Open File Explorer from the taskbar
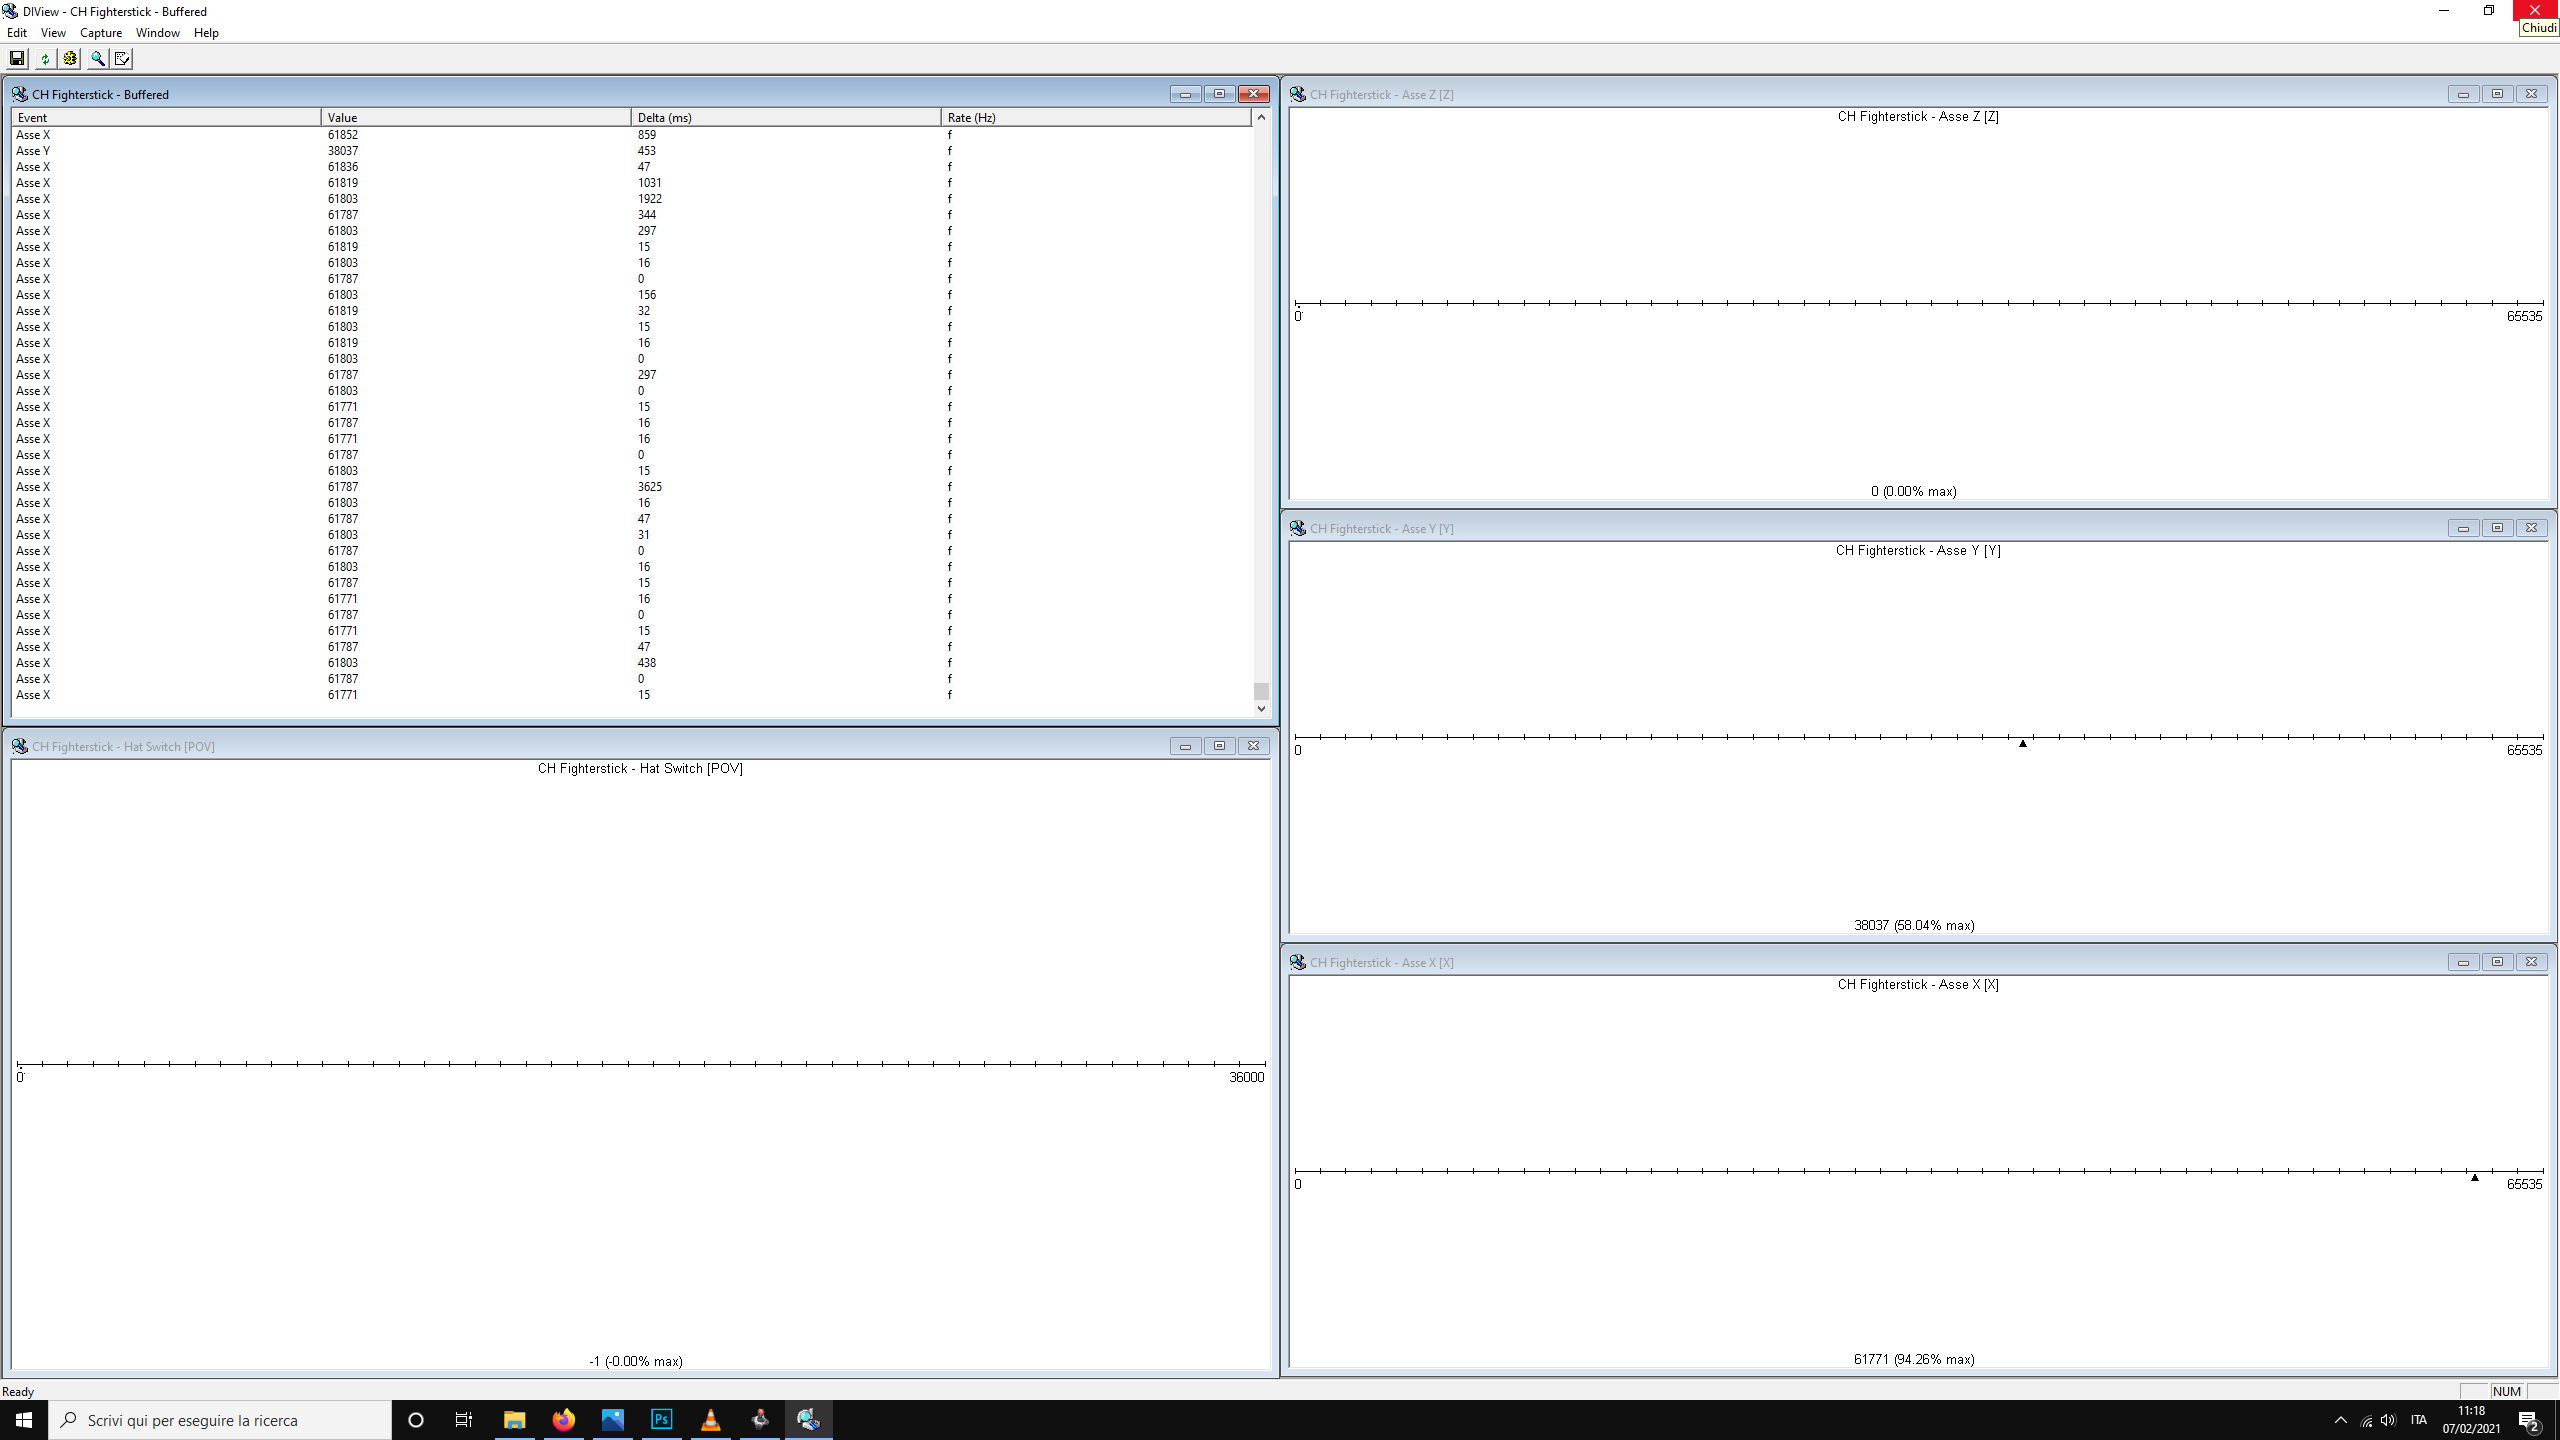The height and width of the screenshot is (1440, 2560). [x=514, y=1420]
